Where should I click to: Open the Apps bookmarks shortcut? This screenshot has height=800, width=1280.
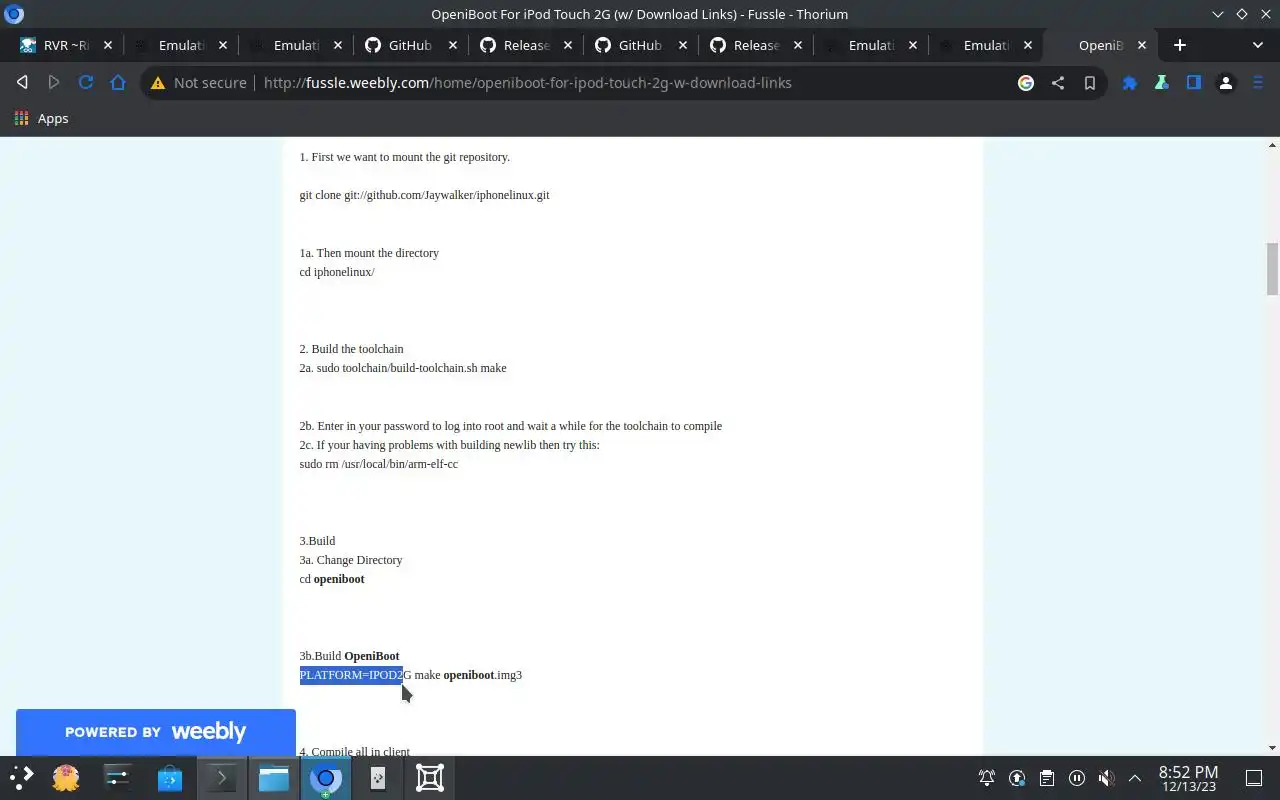42,118
